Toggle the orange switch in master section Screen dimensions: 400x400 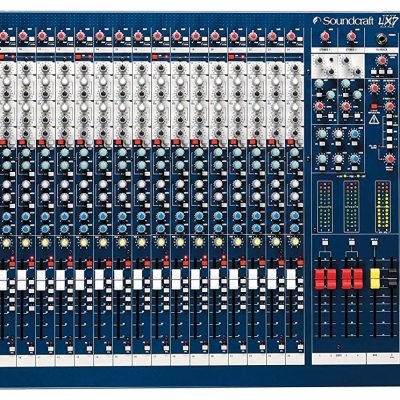(x=374, y=106)
